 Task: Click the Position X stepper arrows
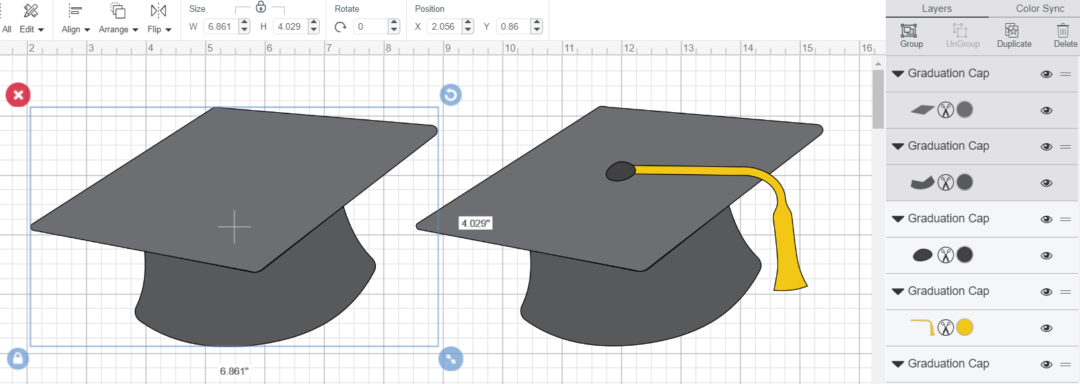[x=468, y=27]
